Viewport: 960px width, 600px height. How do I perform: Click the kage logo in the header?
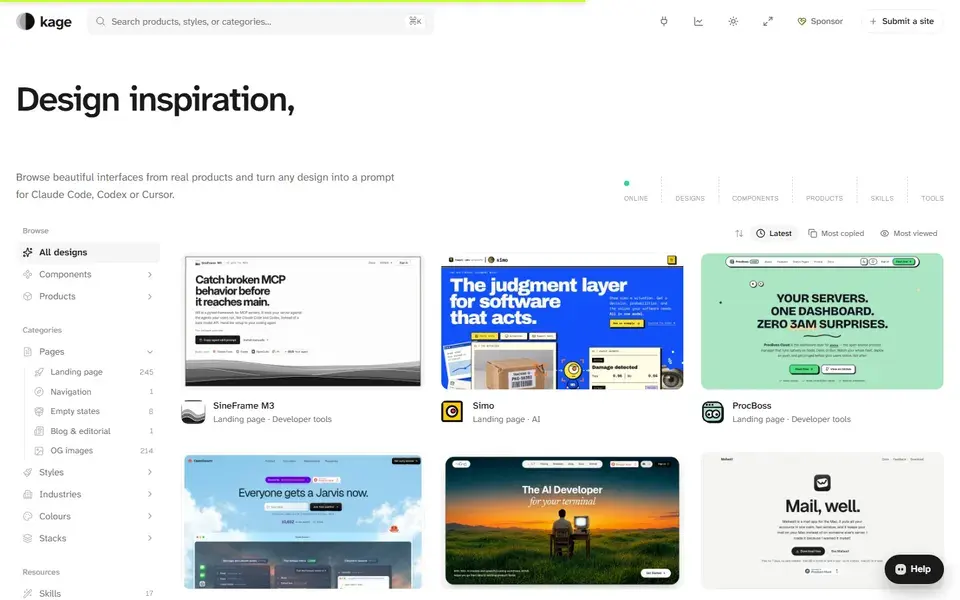click(44, 21)
